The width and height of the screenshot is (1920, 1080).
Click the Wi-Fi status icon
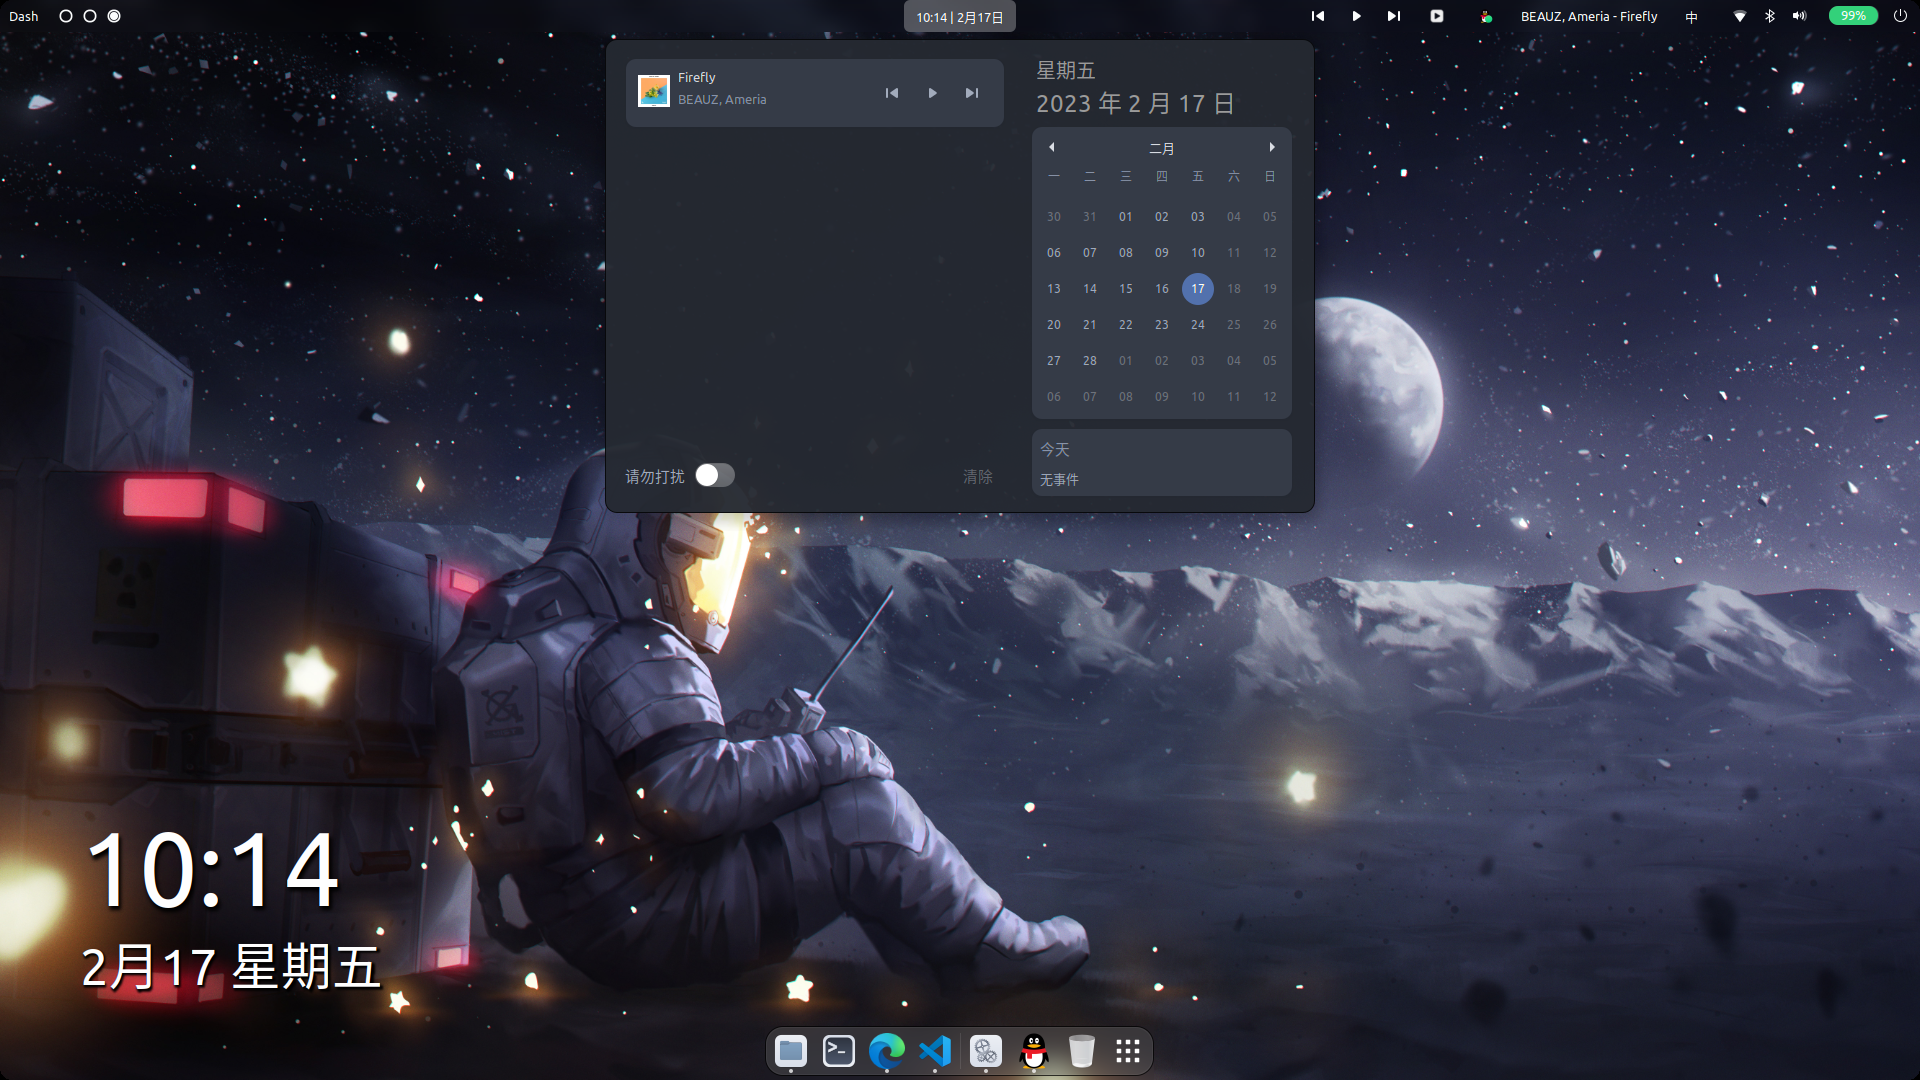(1740, 16)
